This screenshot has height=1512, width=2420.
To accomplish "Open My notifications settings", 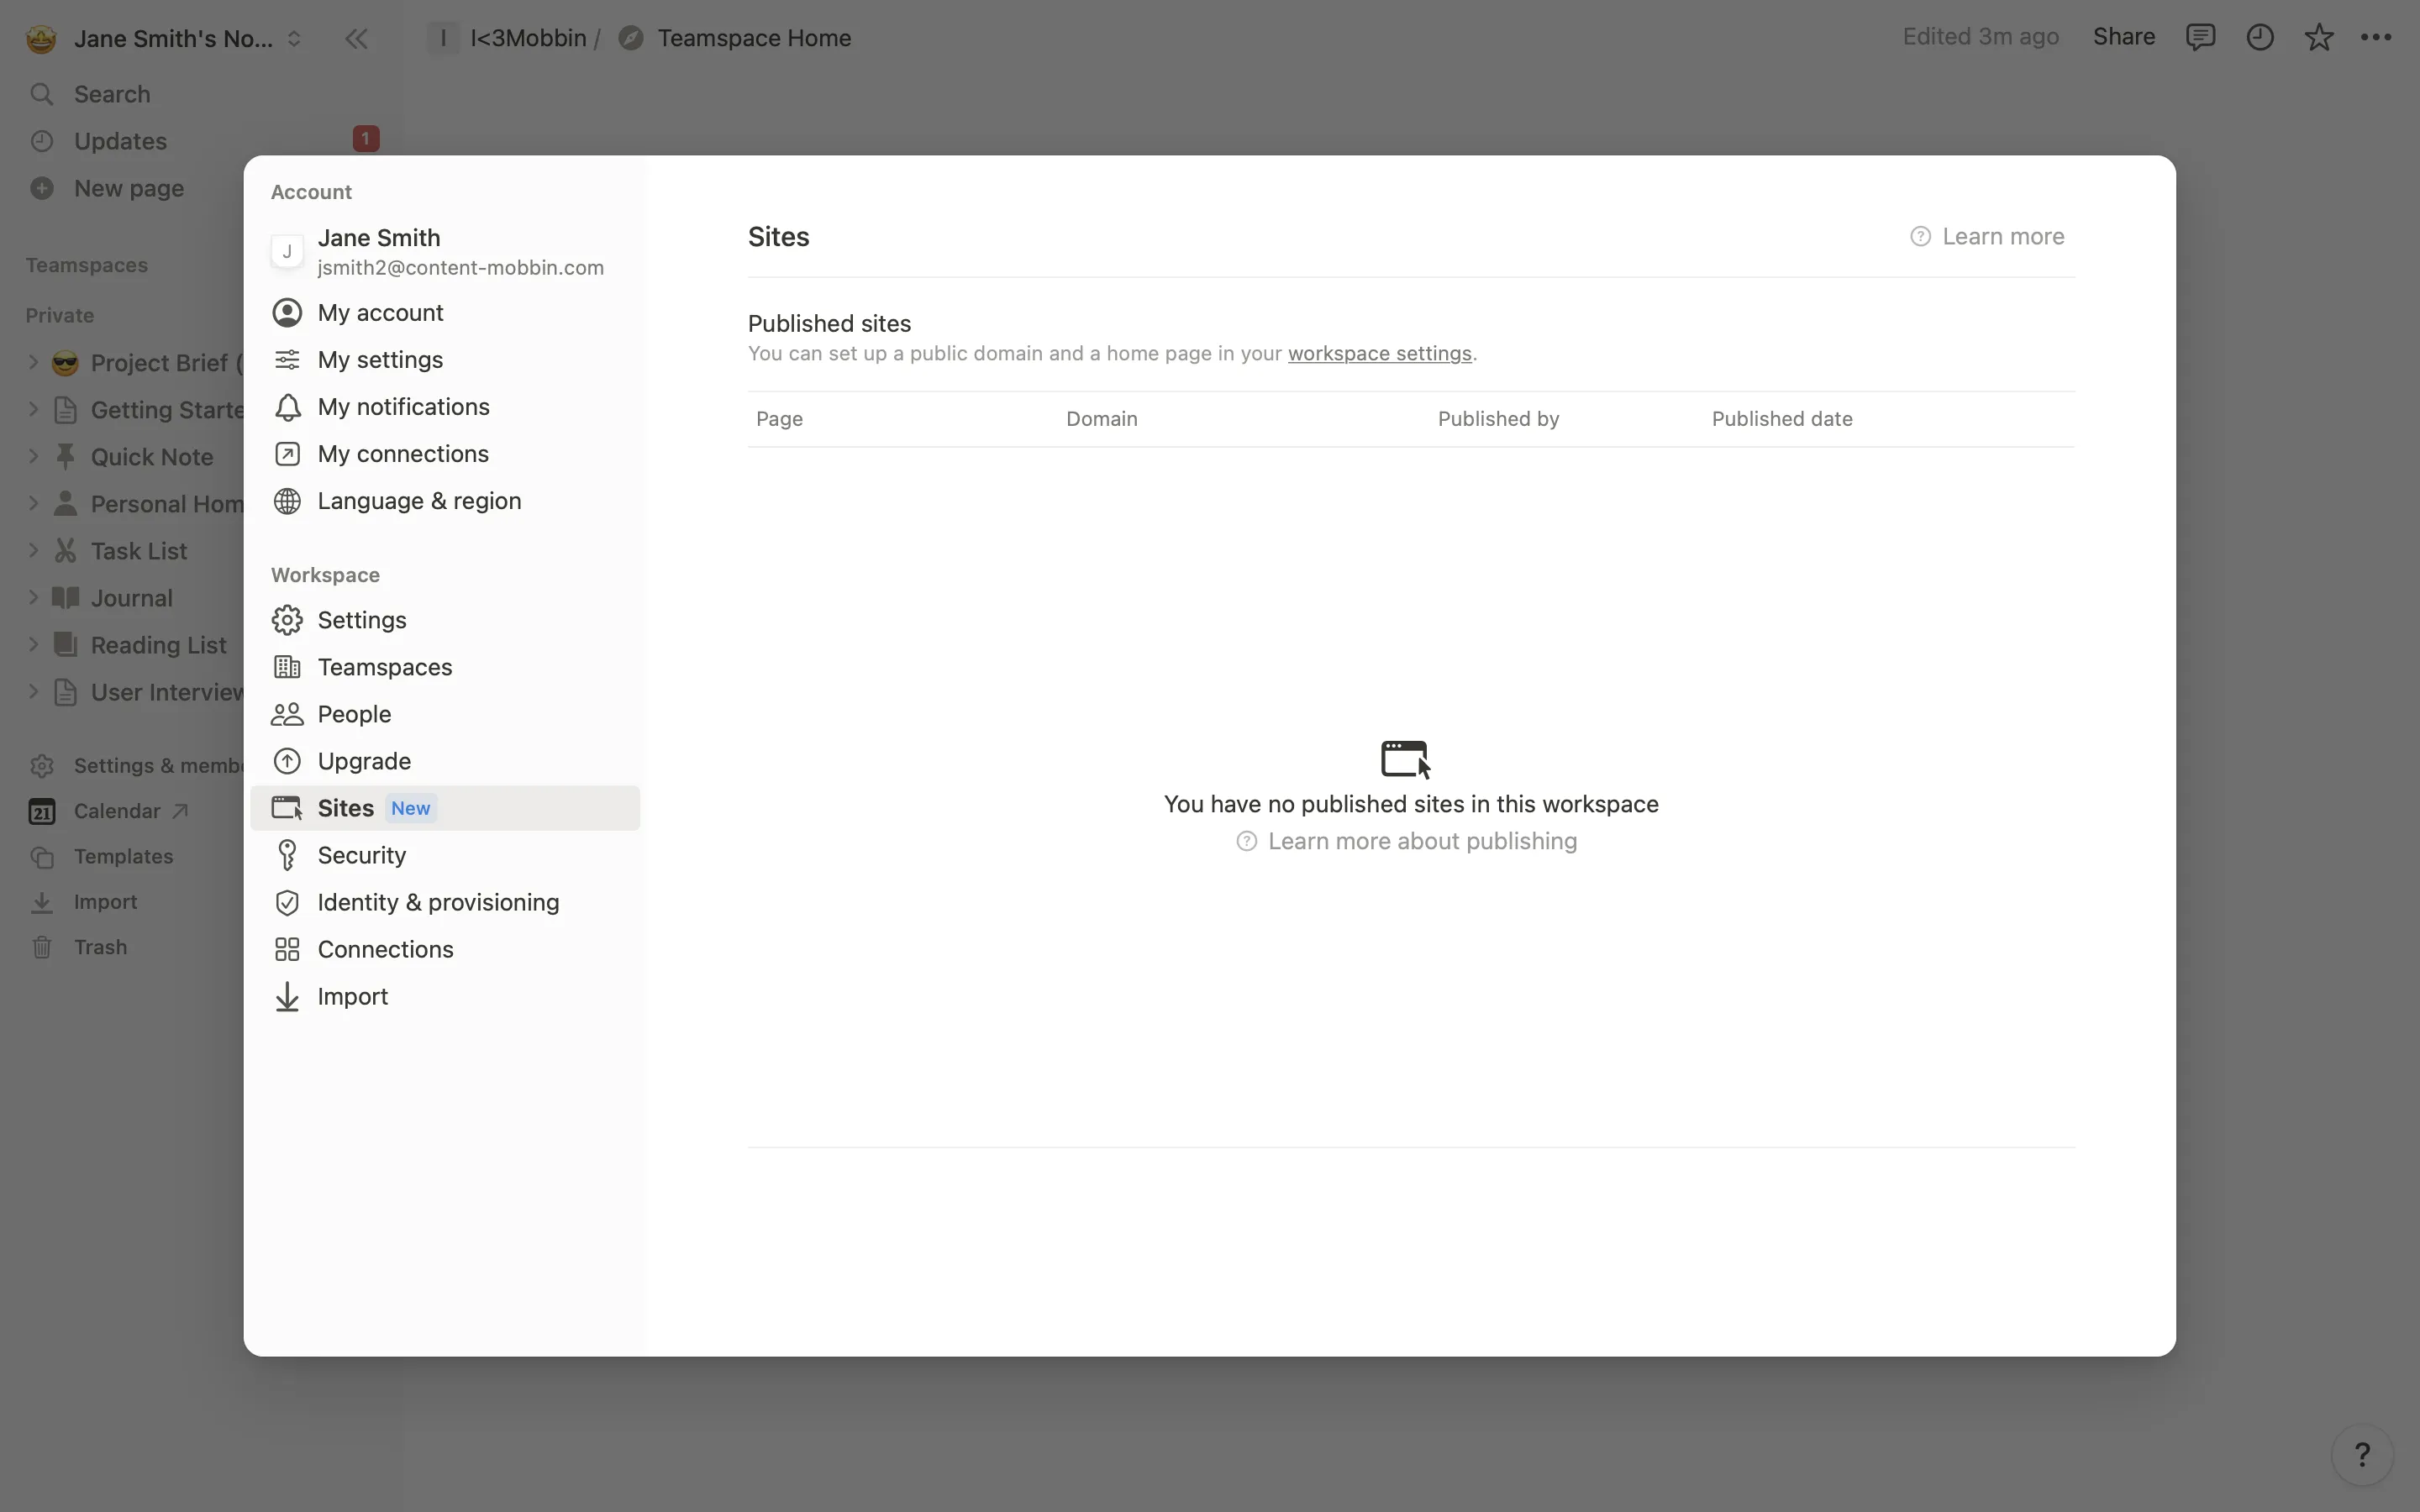I will click(403, 407).
